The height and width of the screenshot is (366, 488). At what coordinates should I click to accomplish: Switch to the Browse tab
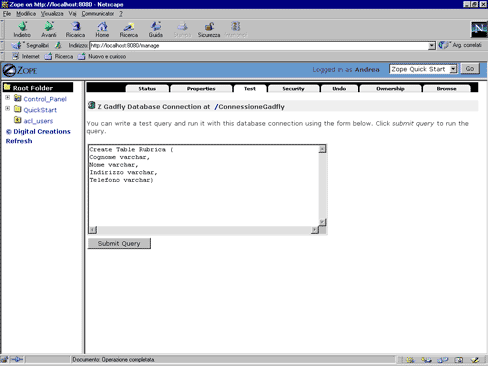446,89
